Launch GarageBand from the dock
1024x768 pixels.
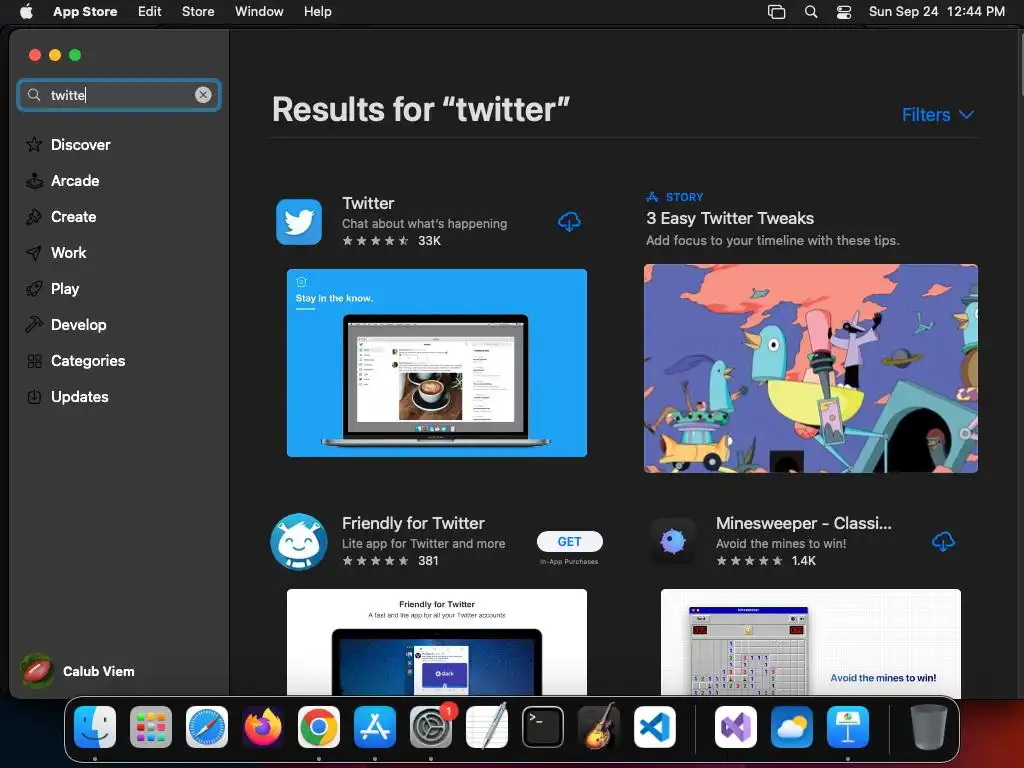coord(599,726)
